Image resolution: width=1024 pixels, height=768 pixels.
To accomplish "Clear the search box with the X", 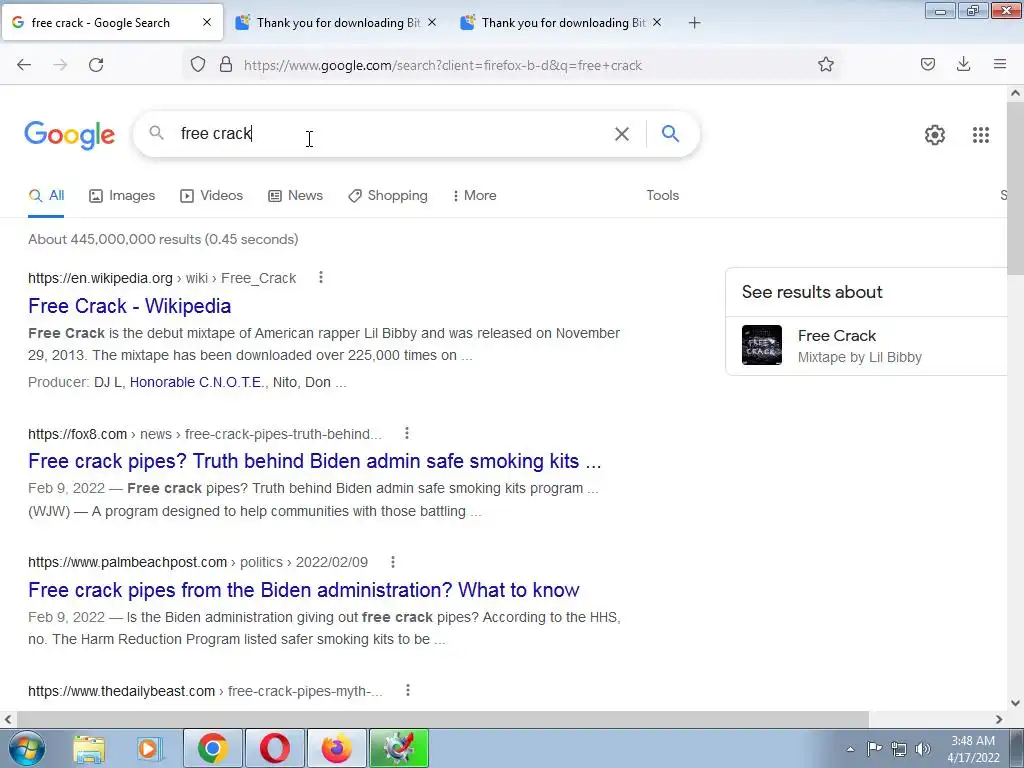I will (622, 134).
